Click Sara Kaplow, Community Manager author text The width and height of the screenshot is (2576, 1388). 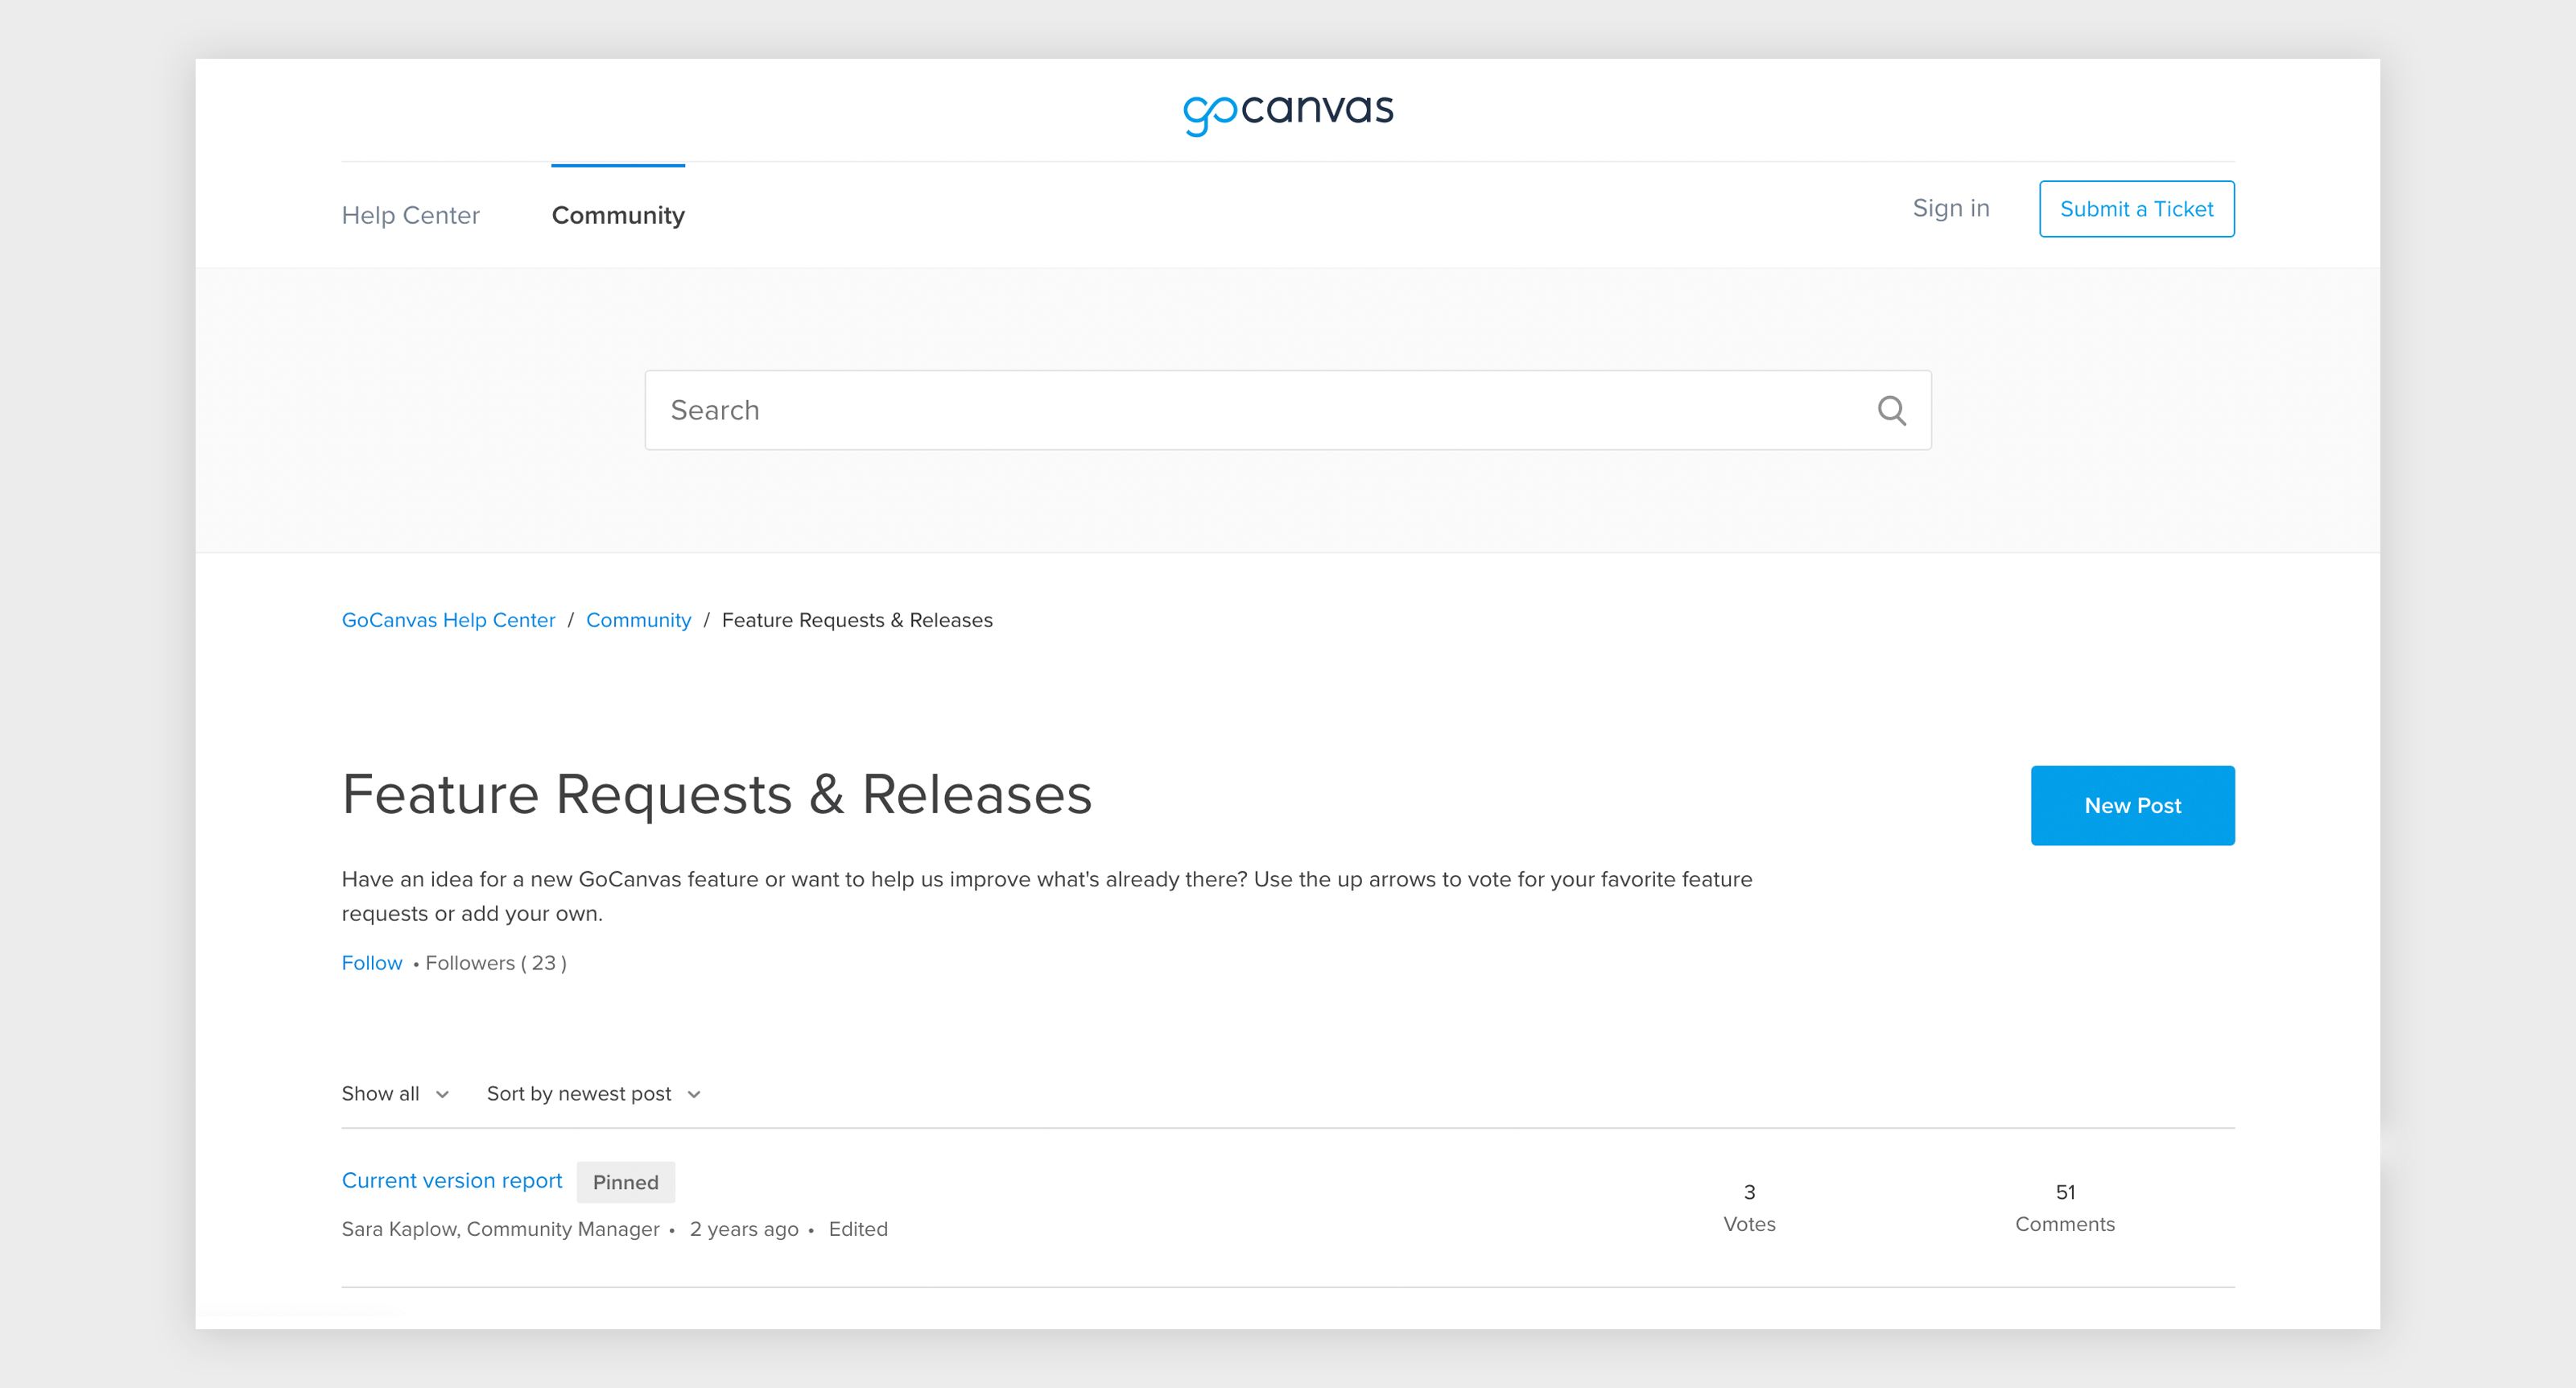coord(500,1229)
